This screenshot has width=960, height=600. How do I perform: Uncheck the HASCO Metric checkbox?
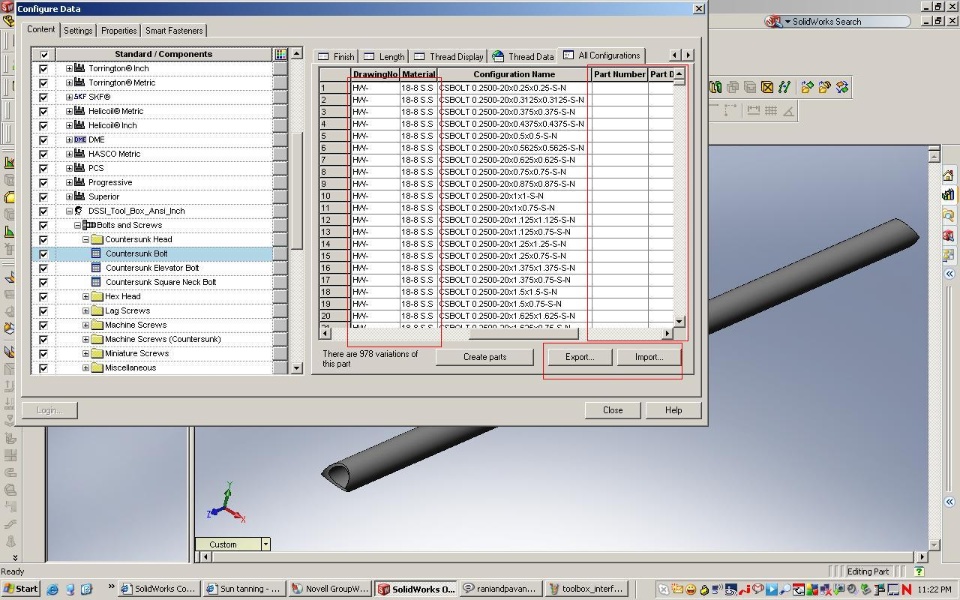(43, 154)
